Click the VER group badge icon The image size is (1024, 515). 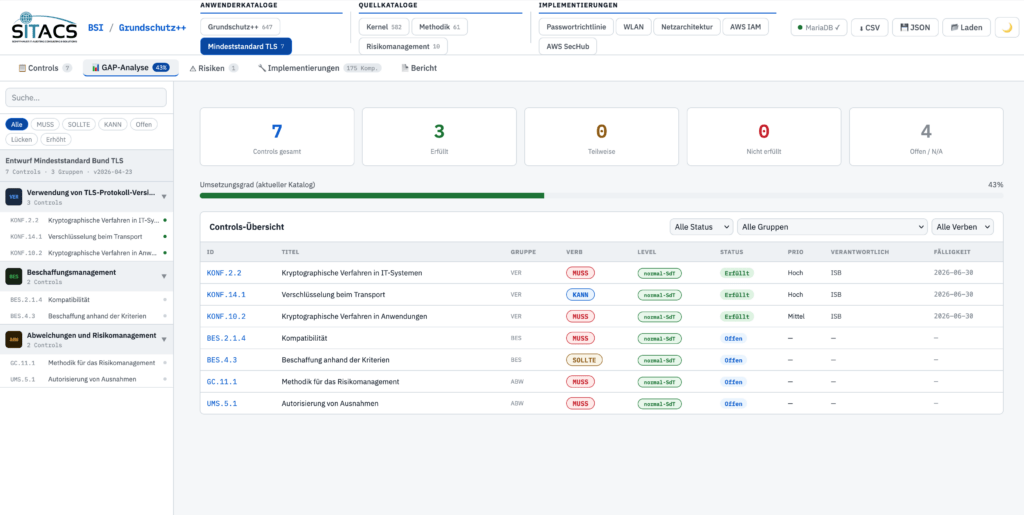click(14, 196)
